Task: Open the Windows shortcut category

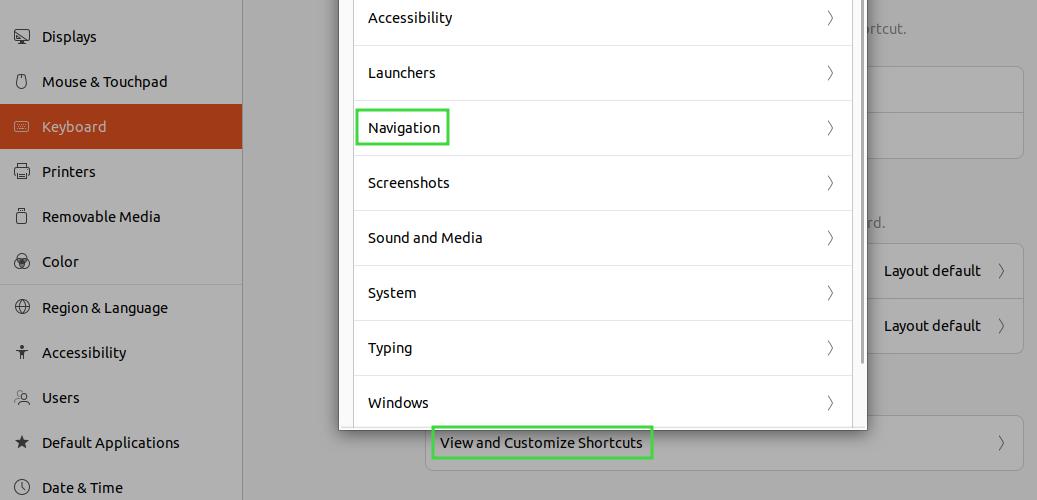Action: [x=602, y=402]
